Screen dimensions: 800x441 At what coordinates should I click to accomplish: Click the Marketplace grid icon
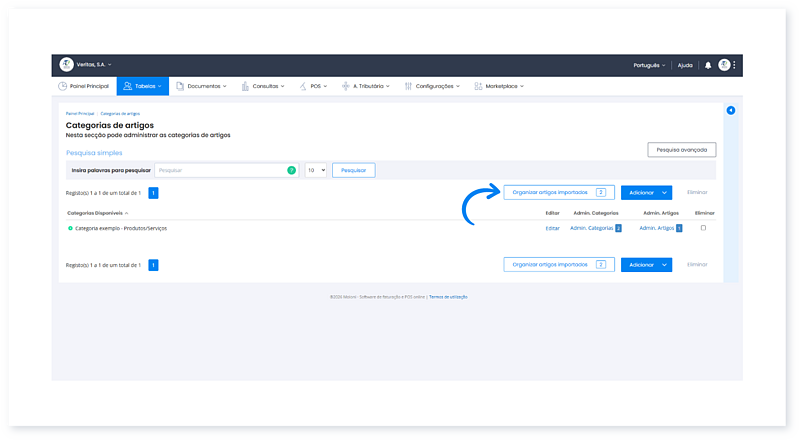tap(479, 86)
